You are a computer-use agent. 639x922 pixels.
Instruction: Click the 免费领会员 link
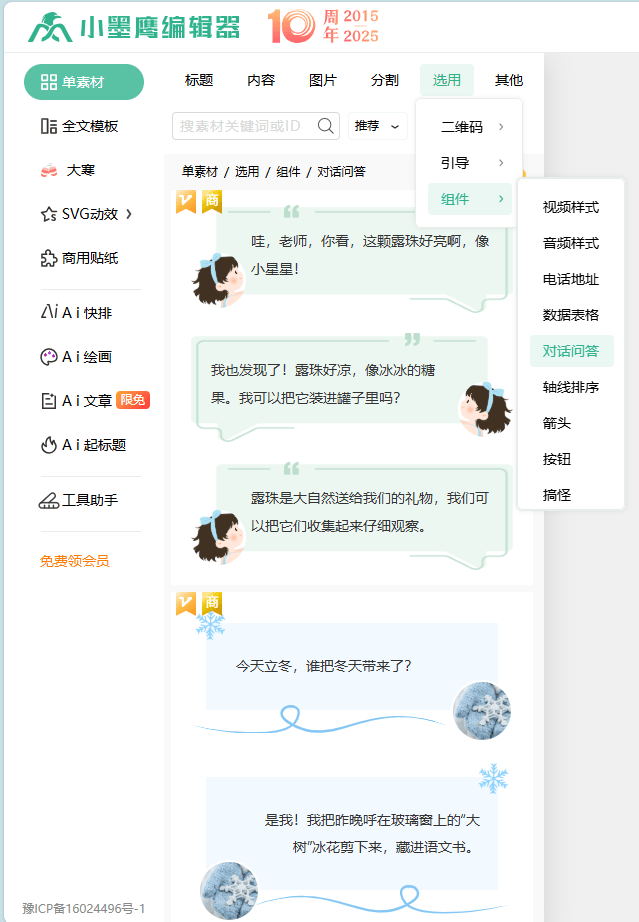(75, 561)
